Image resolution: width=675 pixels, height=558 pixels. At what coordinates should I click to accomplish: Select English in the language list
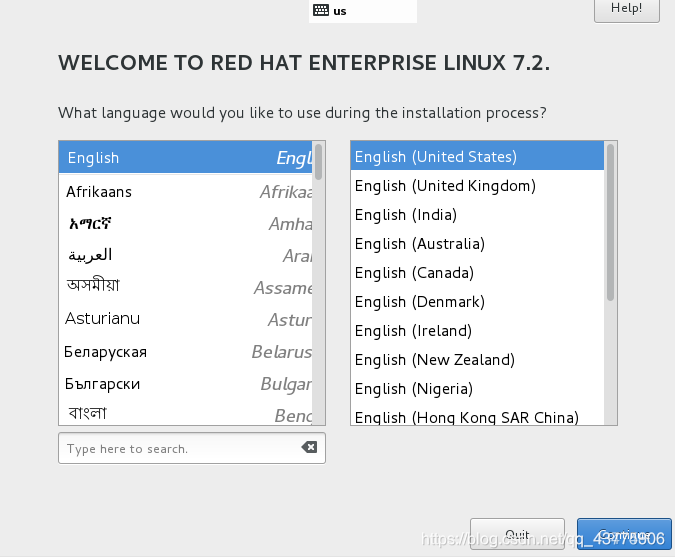186,158
